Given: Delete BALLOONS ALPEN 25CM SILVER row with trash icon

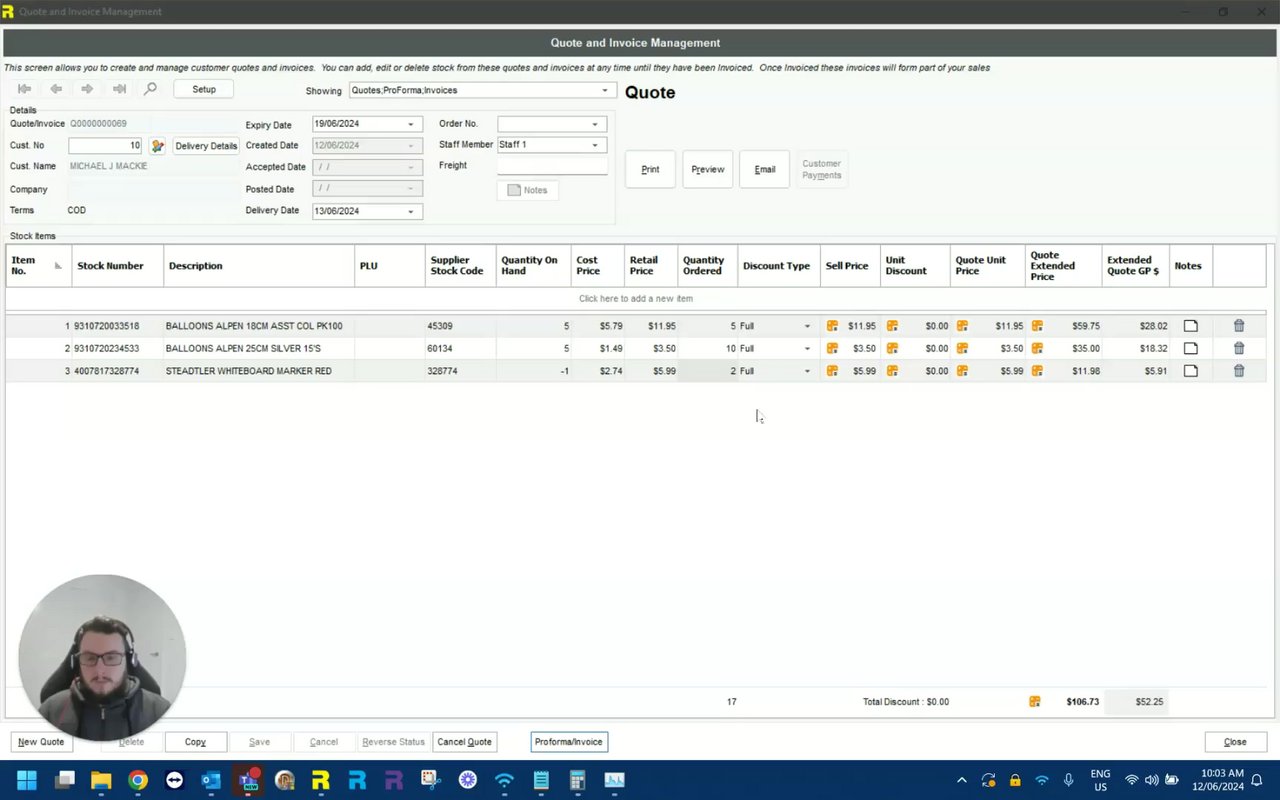Looking at the screenshot, I should pos(1239,348).
